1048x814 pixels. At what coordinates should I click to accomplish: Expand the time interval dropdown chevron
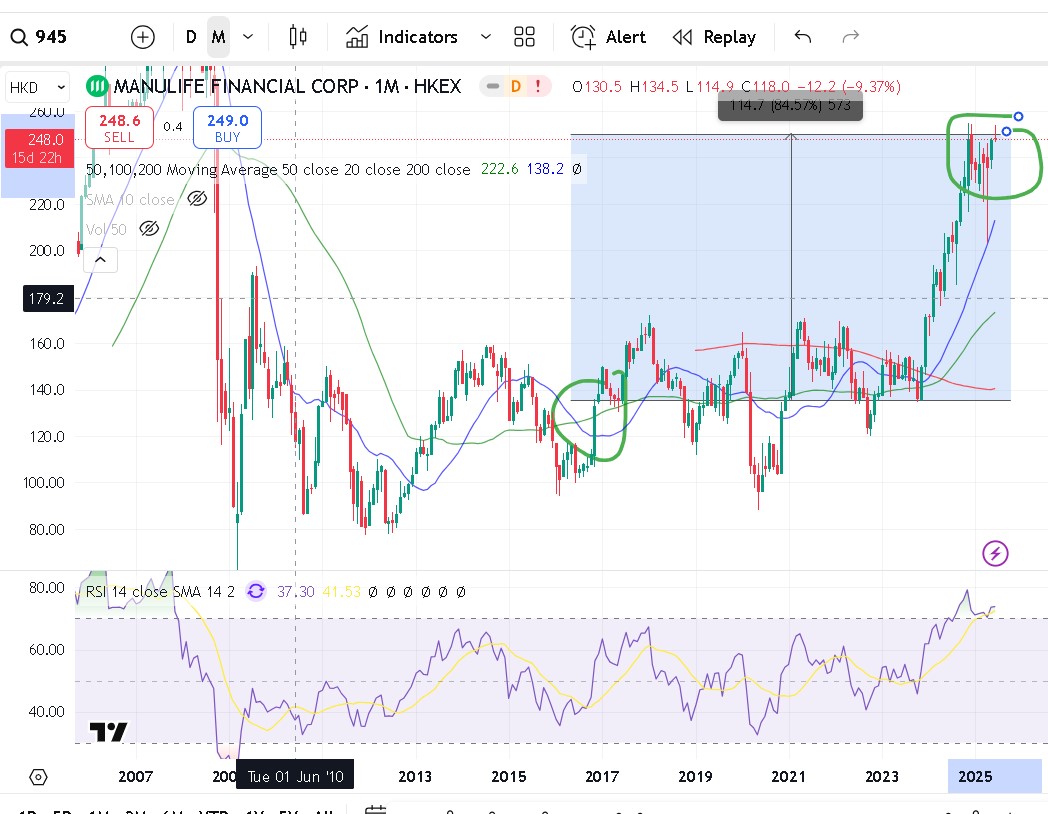[248, 37]
